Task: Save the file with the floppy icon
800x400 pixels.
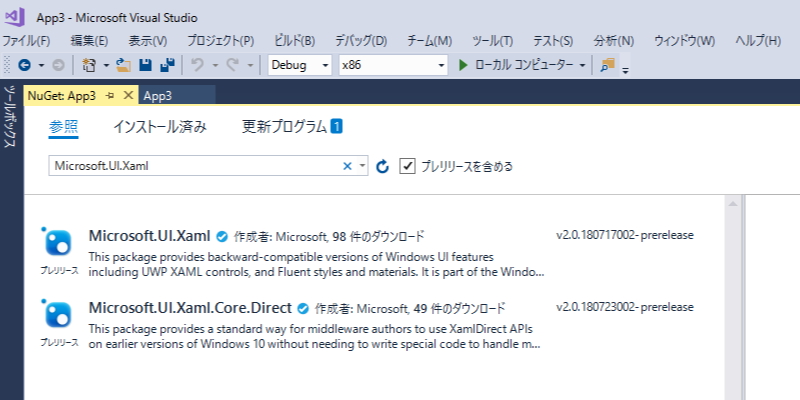Action: [x=145, y=65]
